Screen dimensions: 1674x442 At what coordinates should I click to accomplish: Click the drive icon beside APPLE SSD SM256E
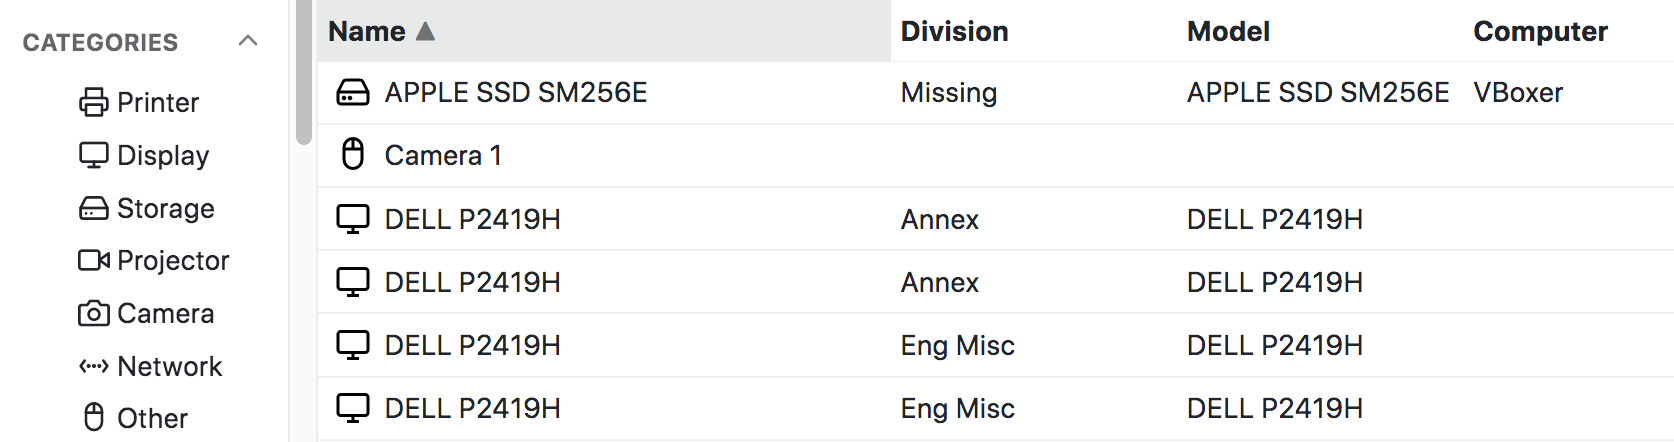[x=352, y=92]
